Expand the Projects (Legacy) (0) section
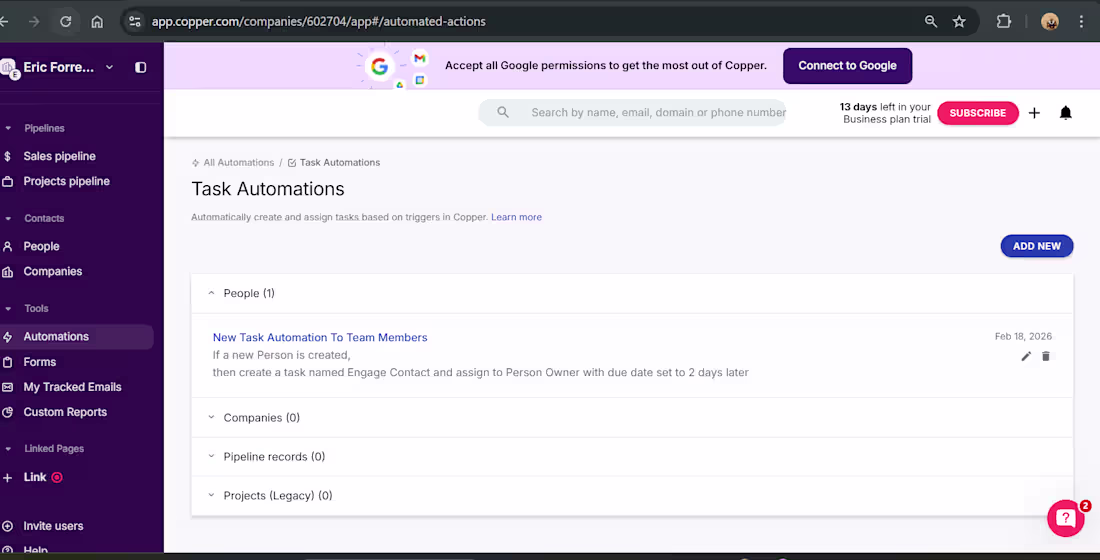The height and width of the screenshot is (560, 1100). (211, 496)
